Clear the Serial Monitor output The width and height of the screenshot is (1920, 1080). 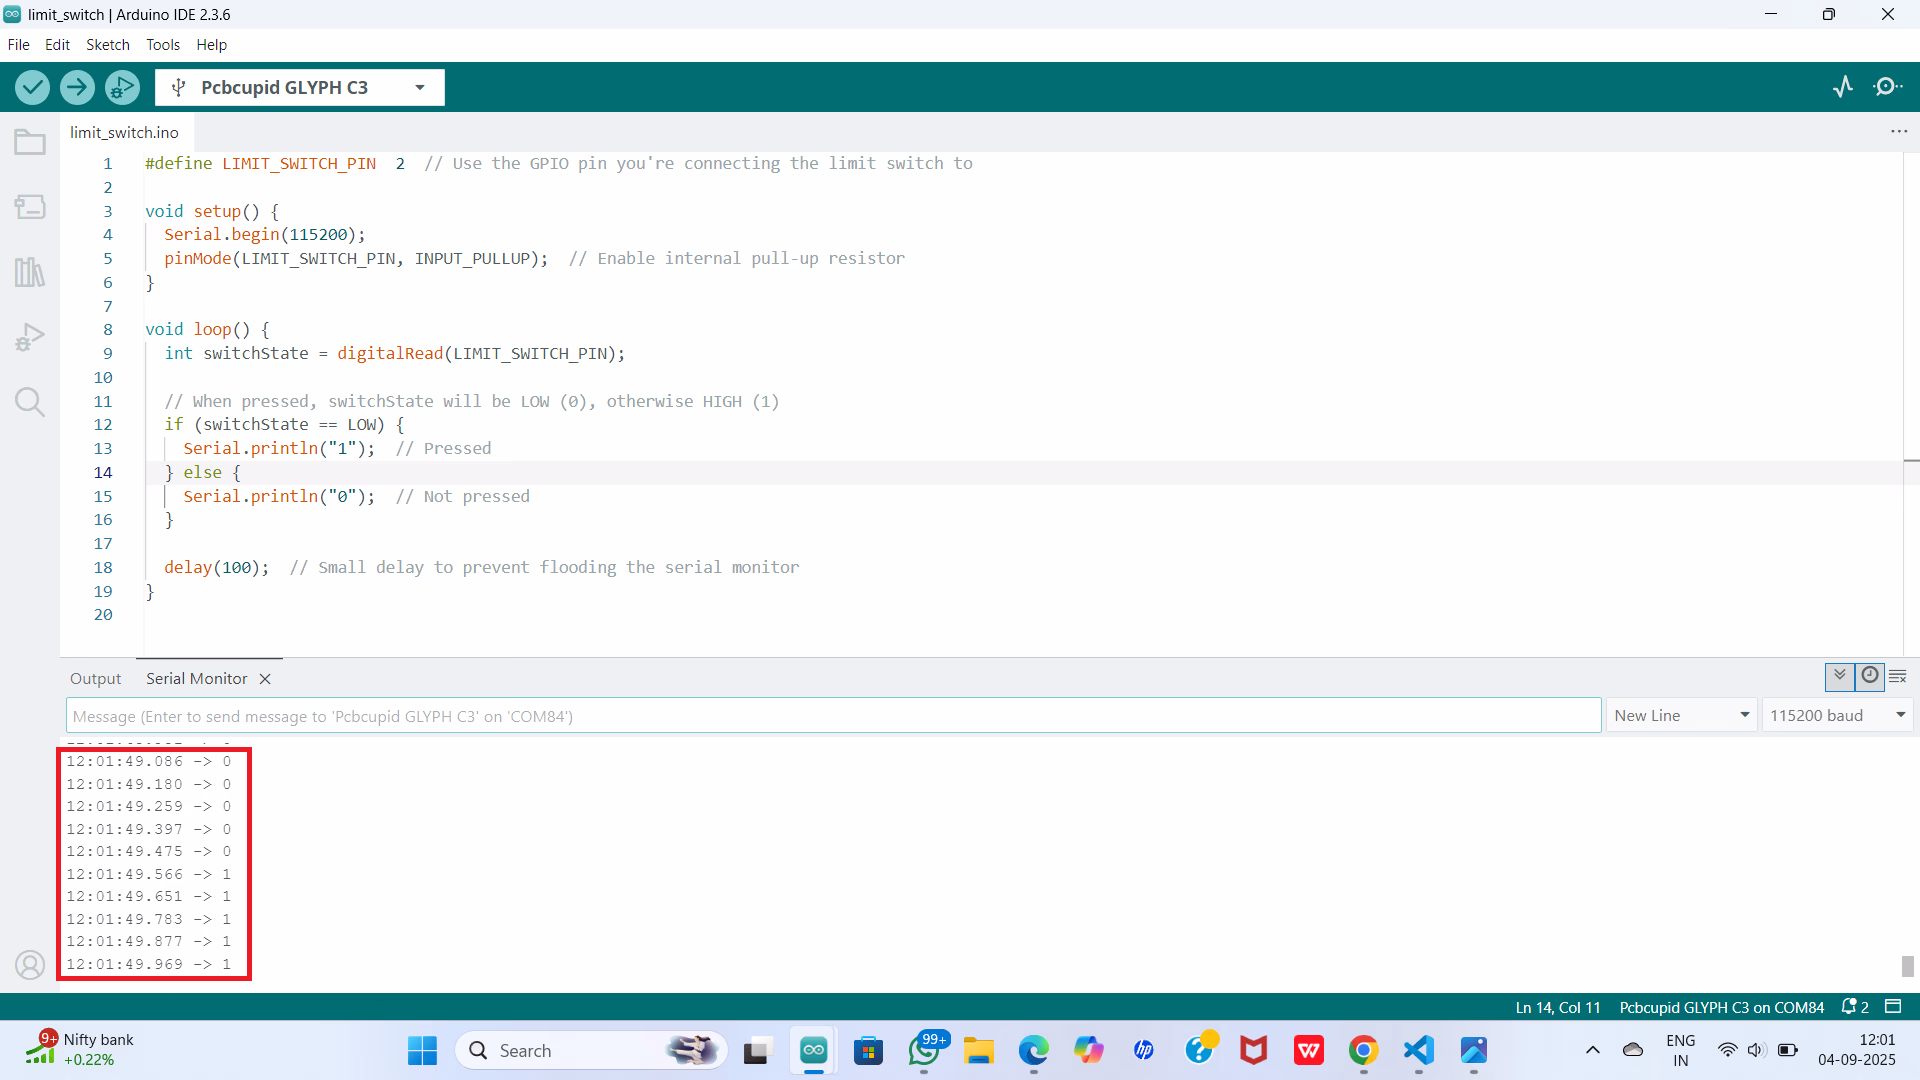tap(1898, 677)
